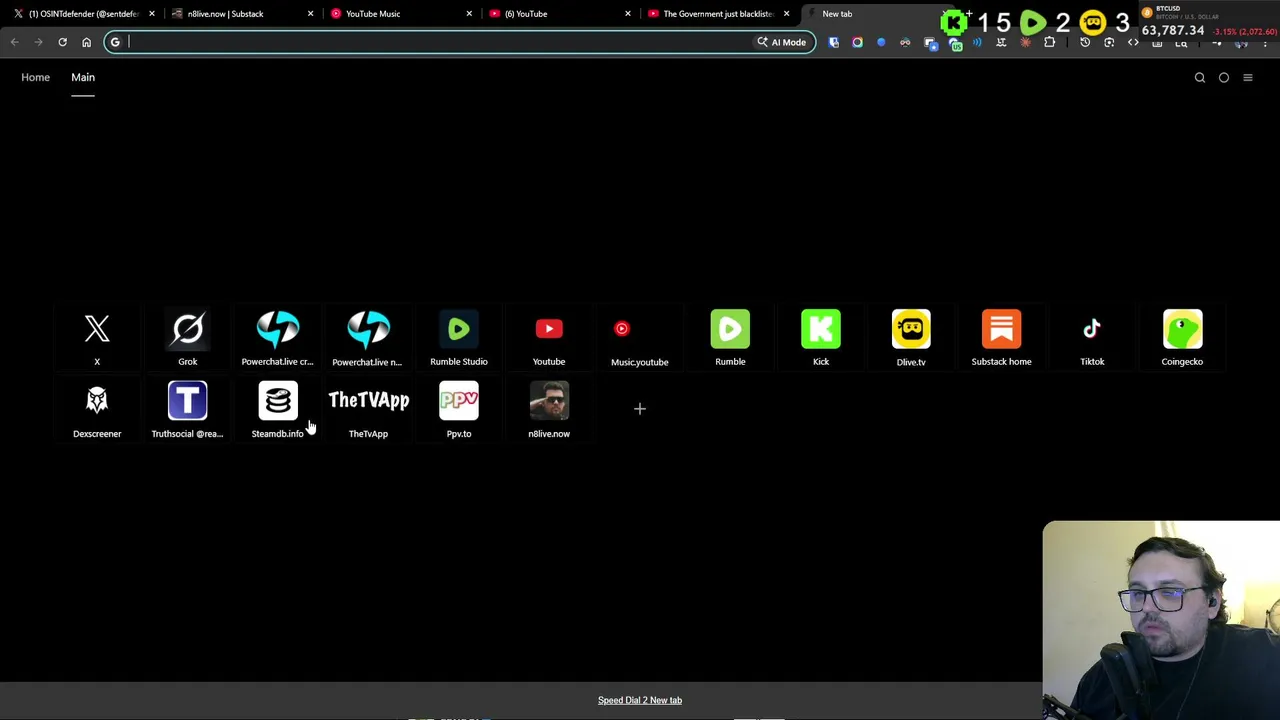This screenshot has width=1280, height=720.
Task: Open the Extensions puzzle-piece icon
Action: pyautogui.click(x=1049, y=42)
